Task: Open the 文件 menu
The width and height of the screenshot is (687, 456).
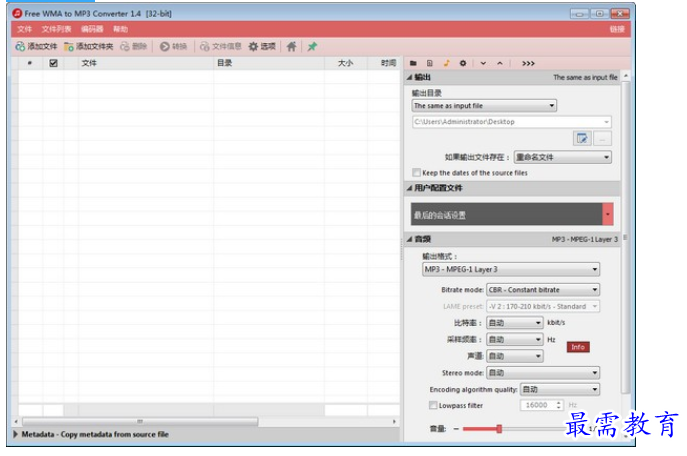Action: point(25,29)
